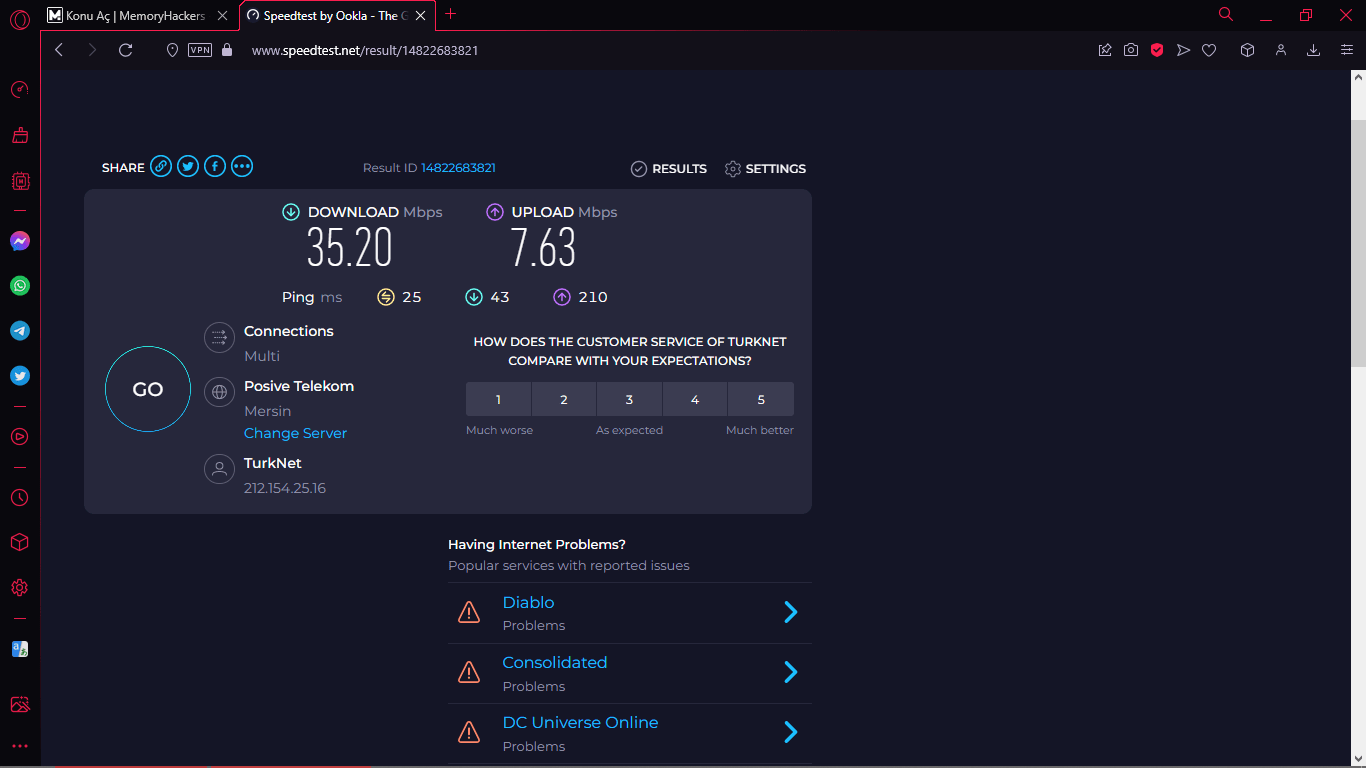
Task: Share the result on Twitter
Action: [188, 167]
